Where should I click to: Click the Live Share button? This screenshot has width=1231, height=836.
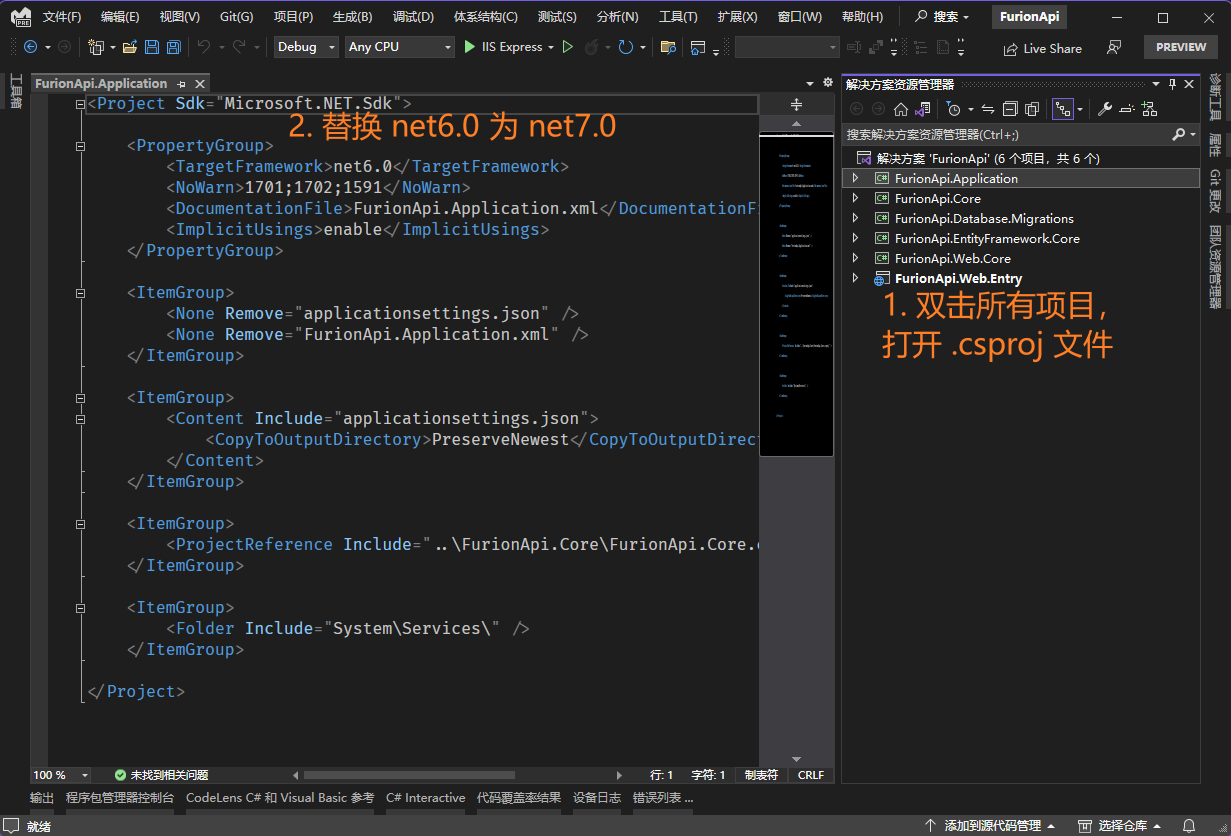point(1043,48)
